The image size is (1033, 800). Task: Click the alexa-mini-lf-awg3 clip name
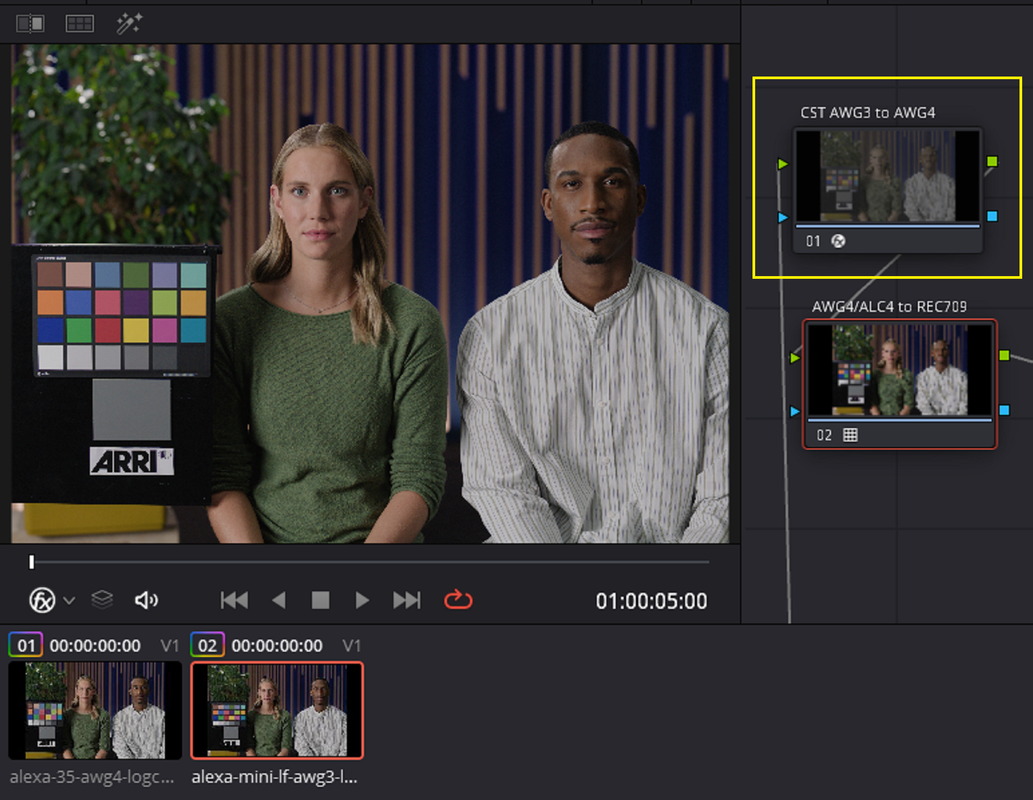[275, 777]
